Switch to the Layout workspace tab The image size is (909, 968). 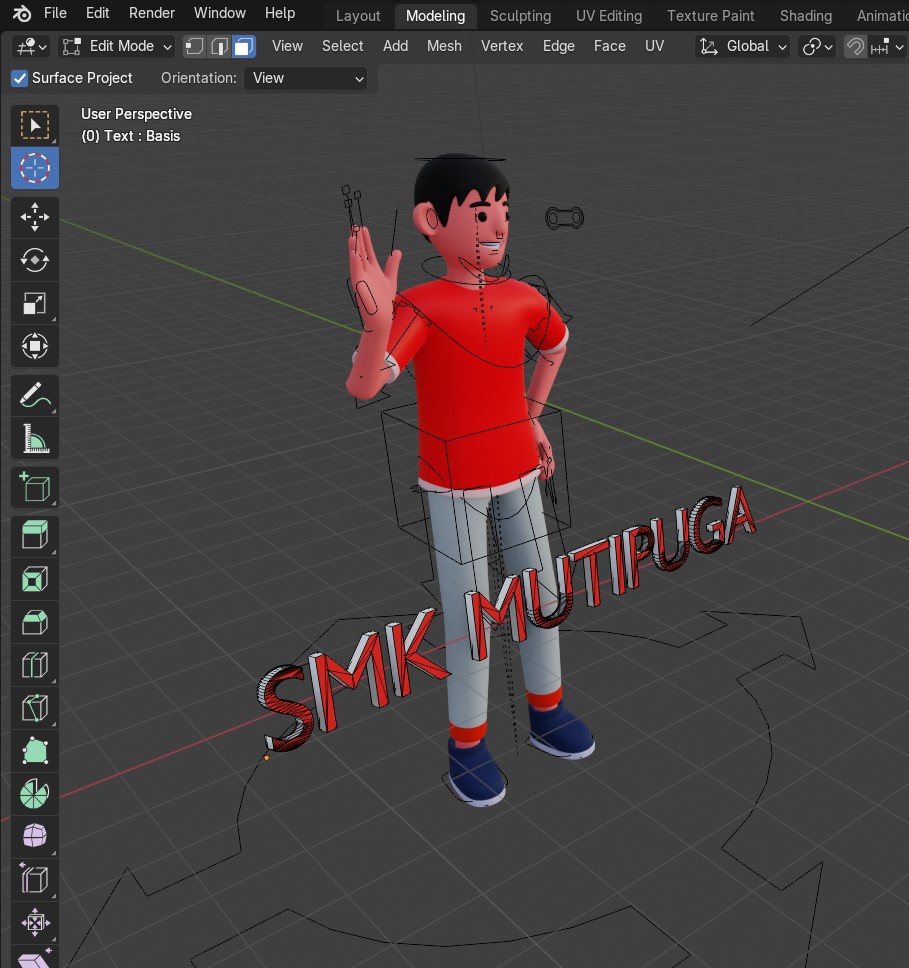(x=358, y=16)
